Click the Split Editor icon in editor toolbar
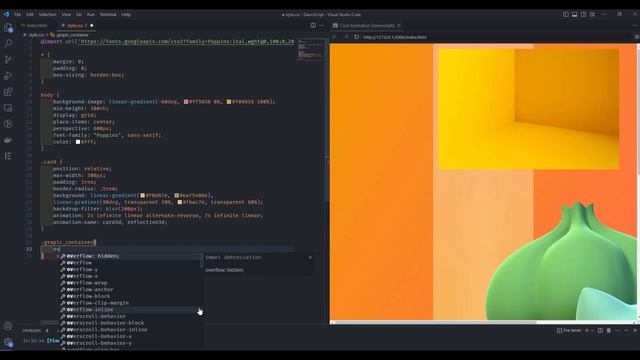The height and width of the screenshot is (360, 640). (x=313, y=25)
